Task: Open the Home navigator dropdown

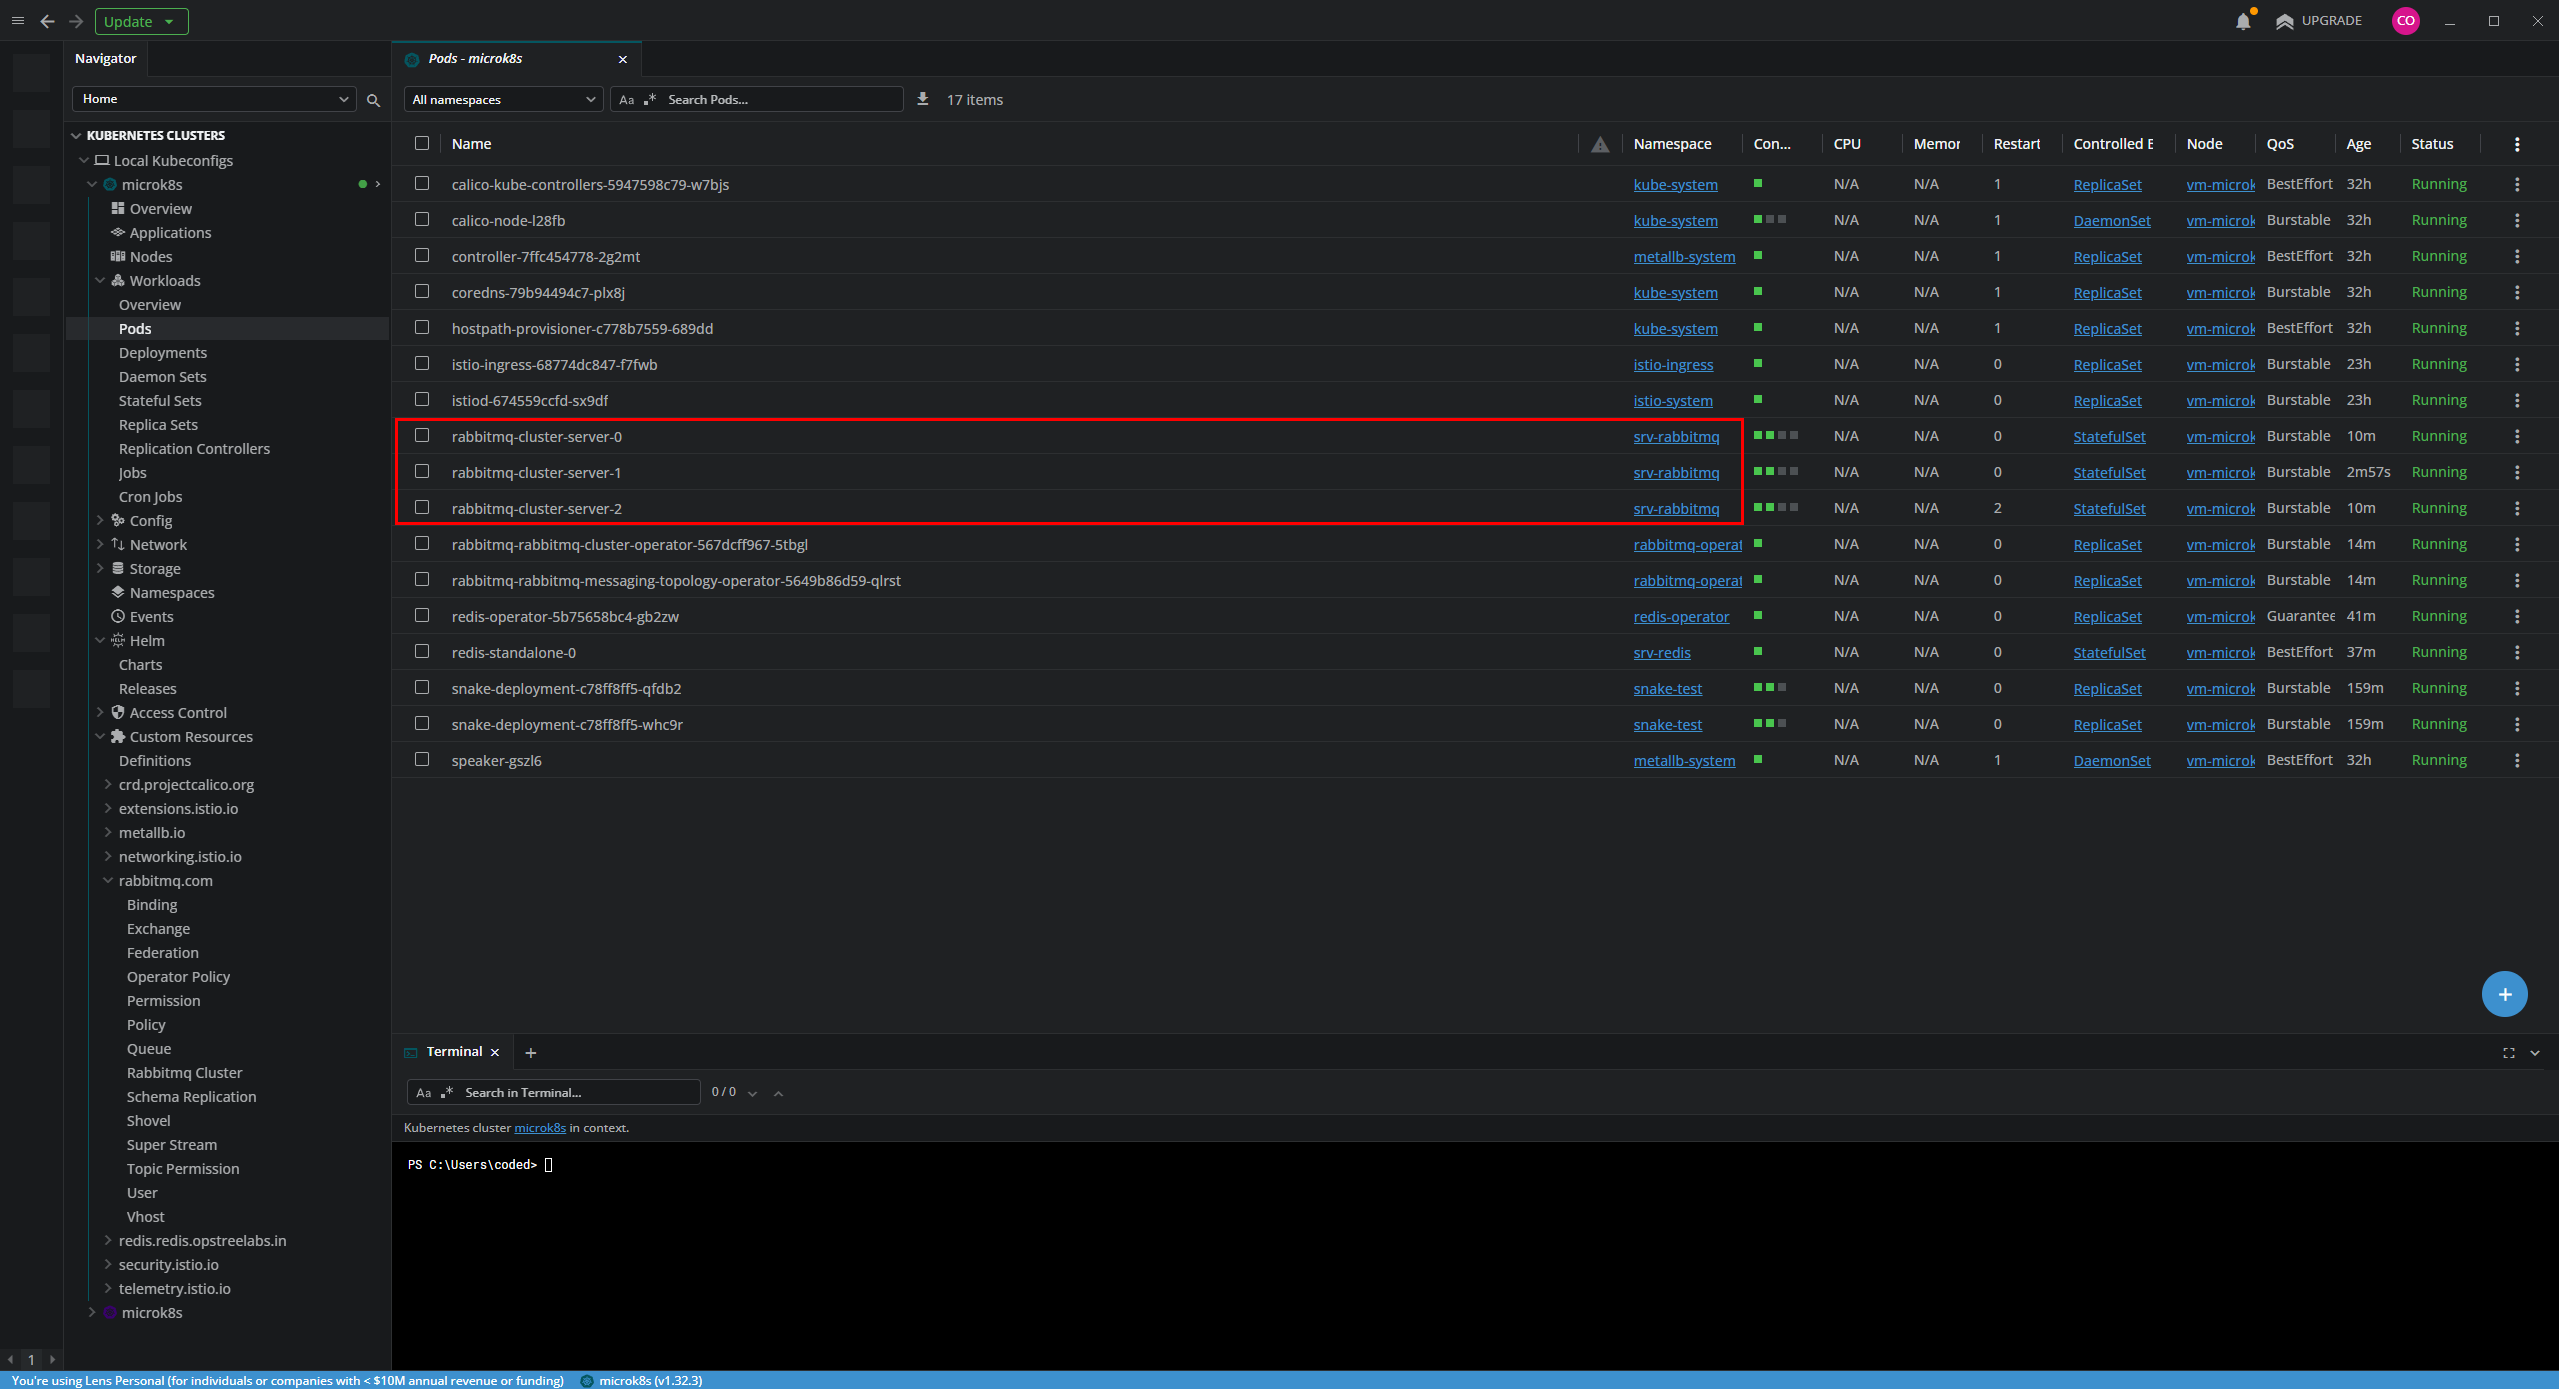Action: click(214, 99)
